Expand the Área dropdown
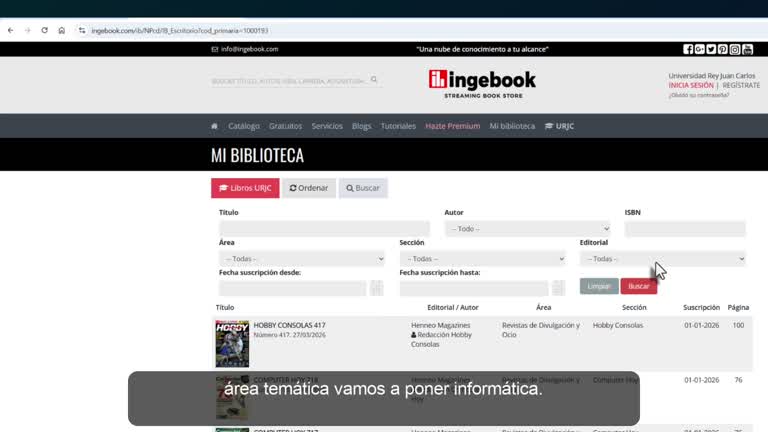Image resolution: width=768 pixels, height=432 pixels. click(302, 259)
